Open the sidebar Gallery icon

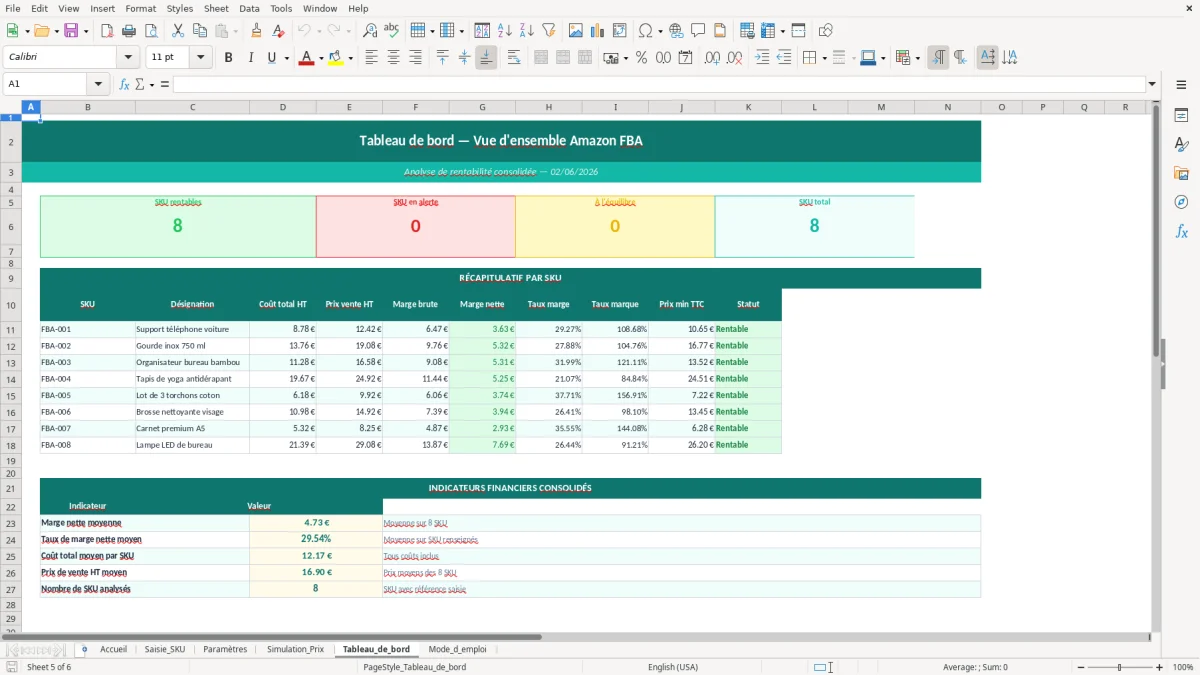1181,174
